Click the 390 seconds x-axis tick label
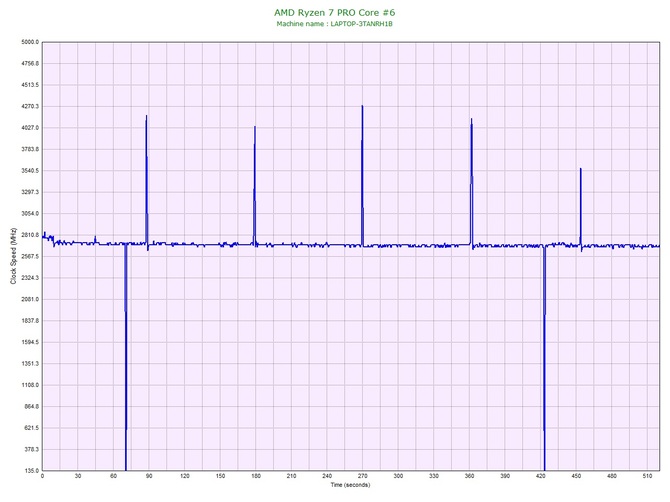 coord(505,476)
